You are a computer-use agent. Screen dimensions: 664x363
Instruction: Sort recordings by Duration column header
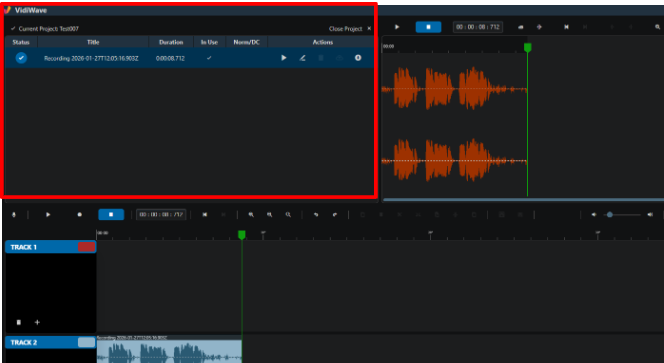point(171,42)
